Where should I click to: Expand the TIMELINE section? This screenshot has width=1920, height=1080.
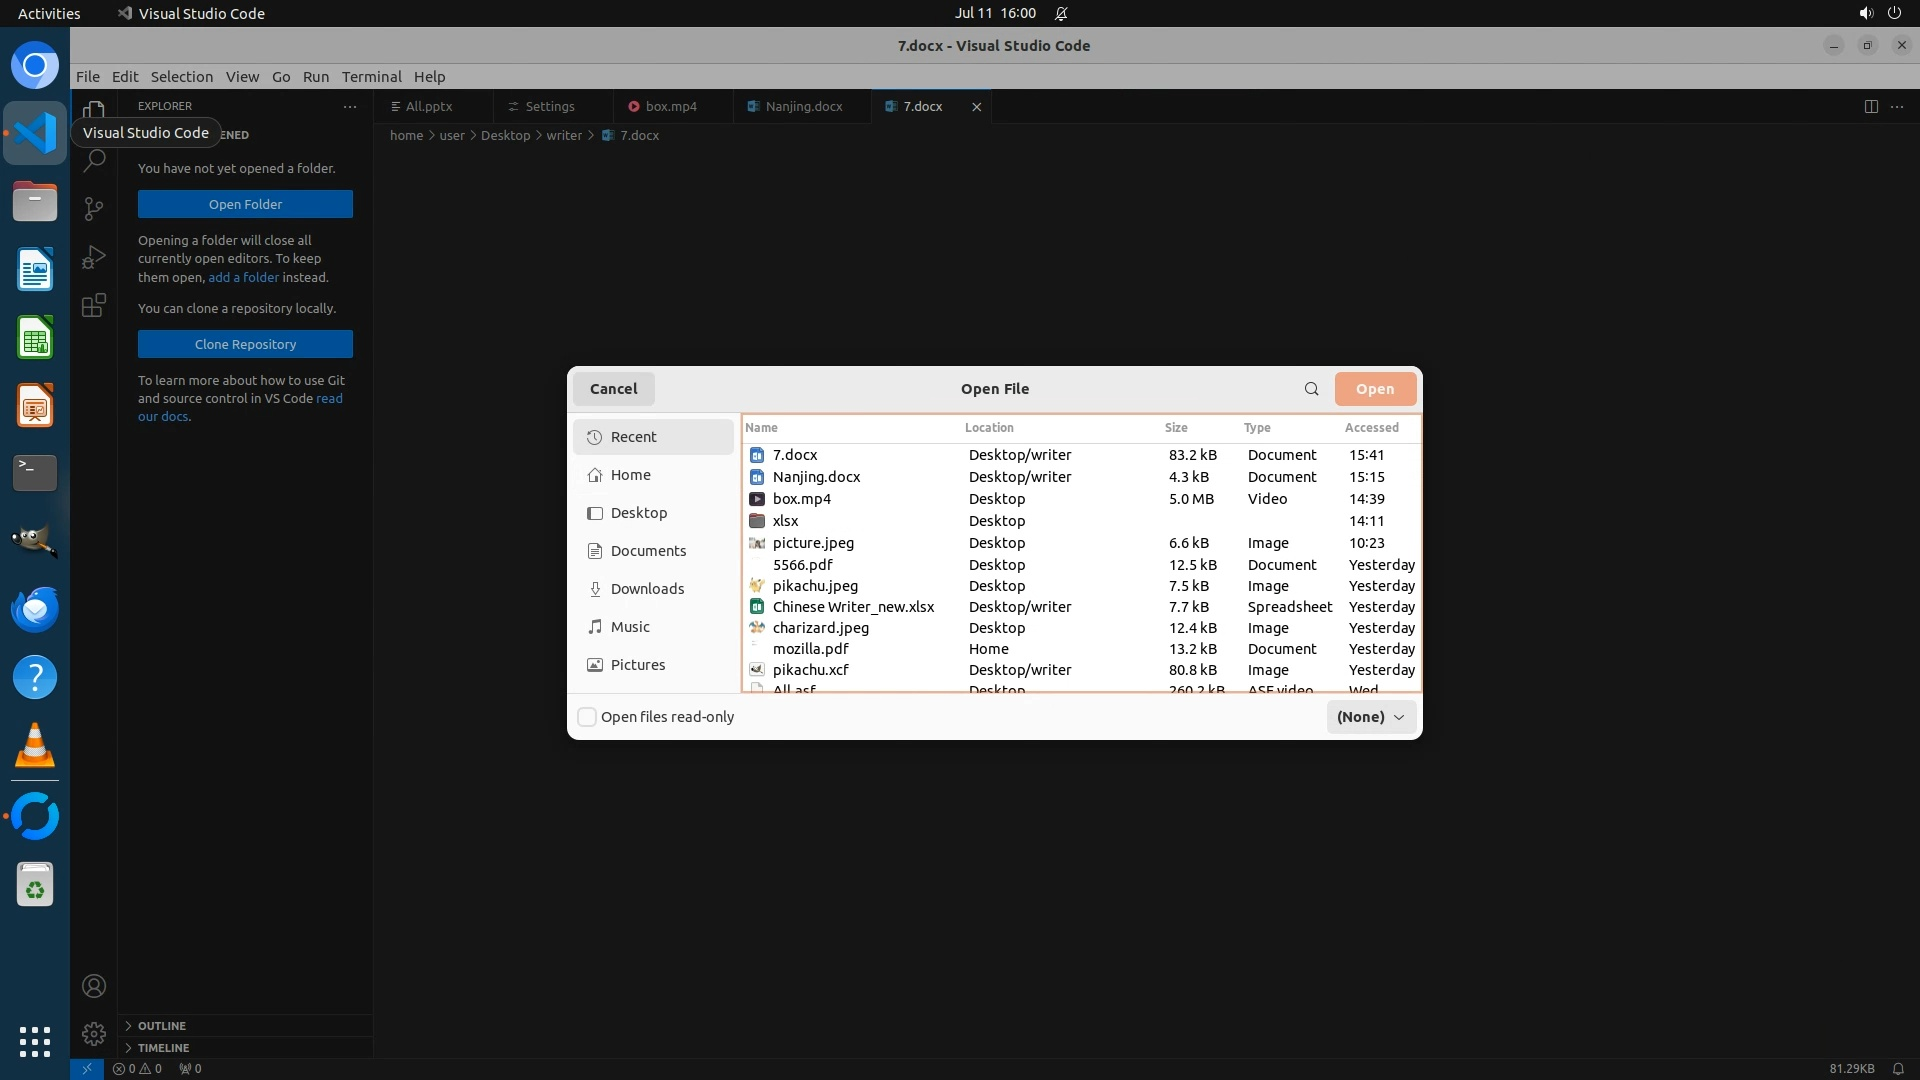[163, 1048]
